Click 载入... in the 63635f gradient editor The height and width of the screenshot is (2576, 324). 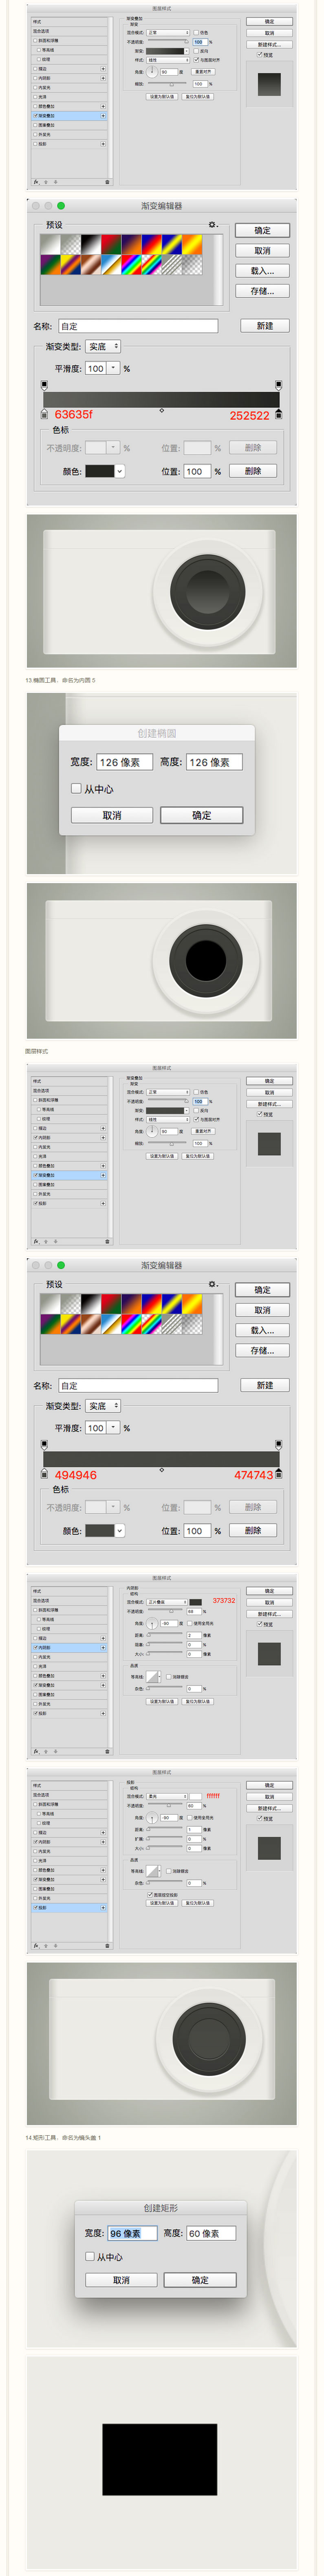coord(262,271)
